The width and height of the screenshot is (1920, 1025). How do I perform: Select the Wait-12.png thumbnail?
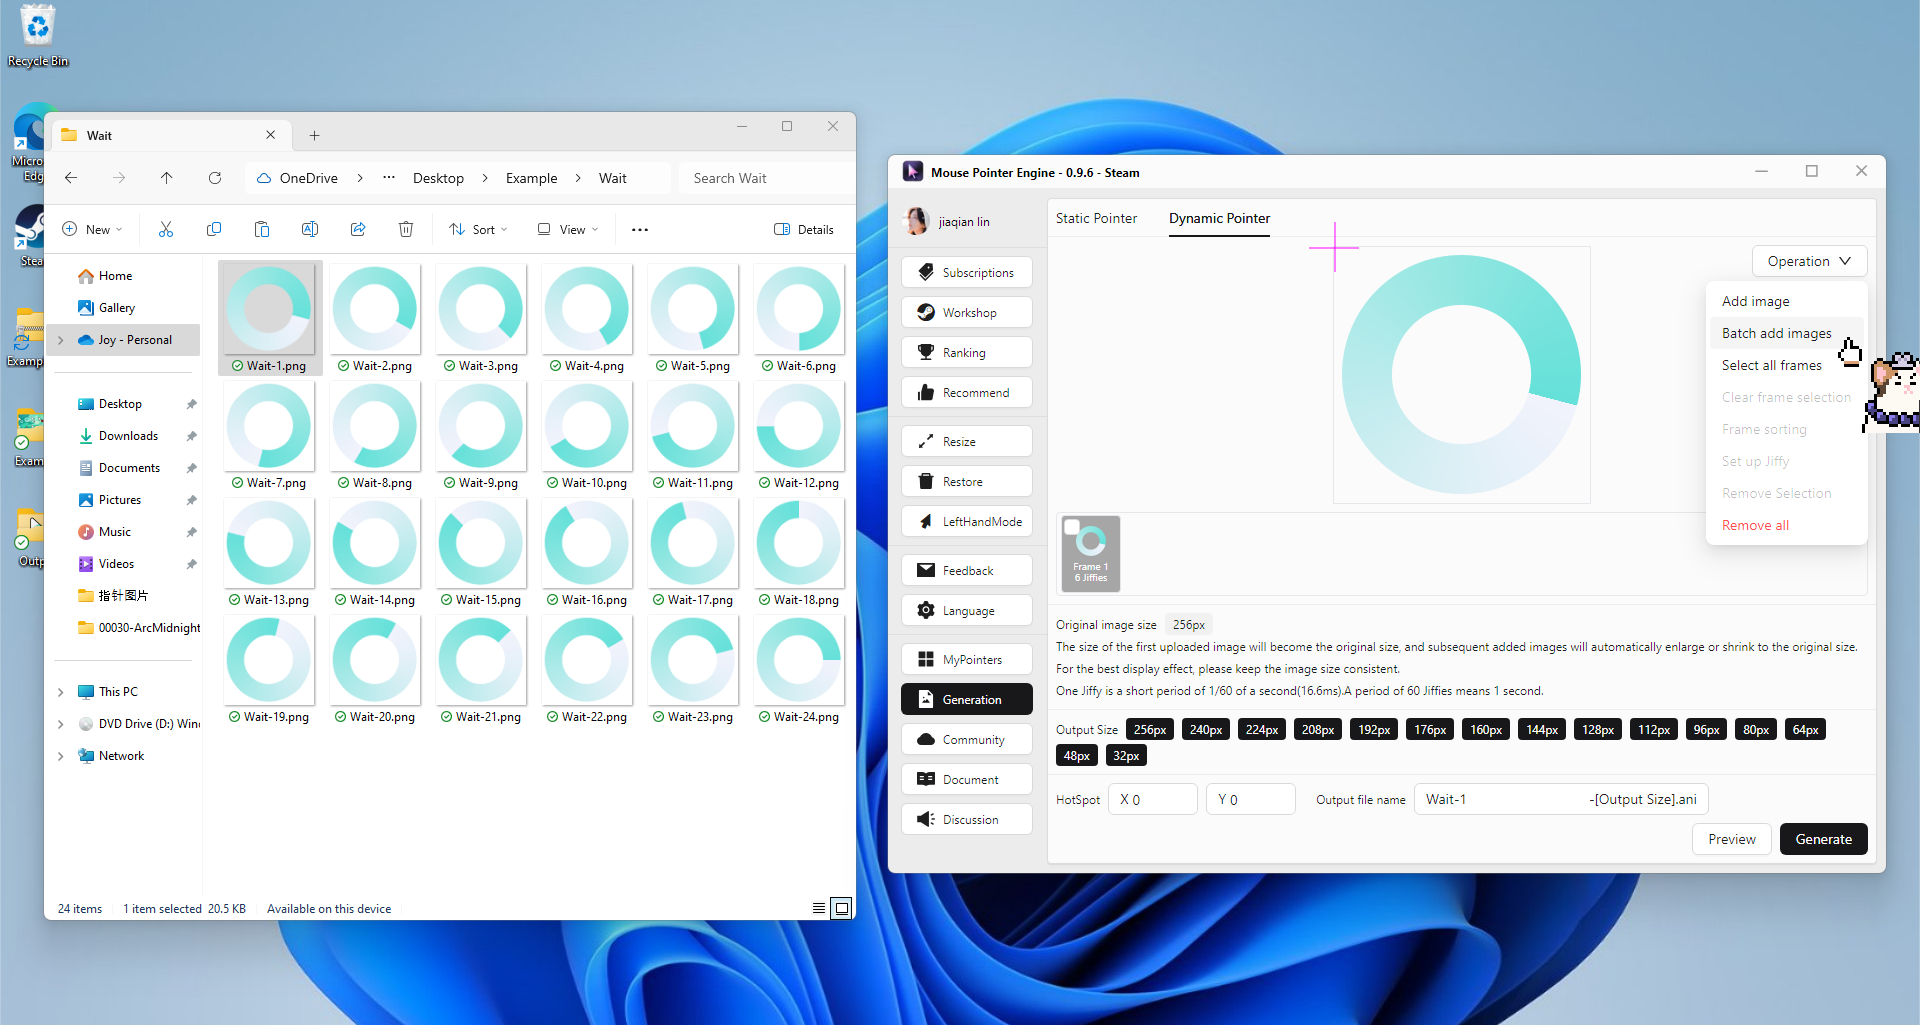tap(799, 428)
